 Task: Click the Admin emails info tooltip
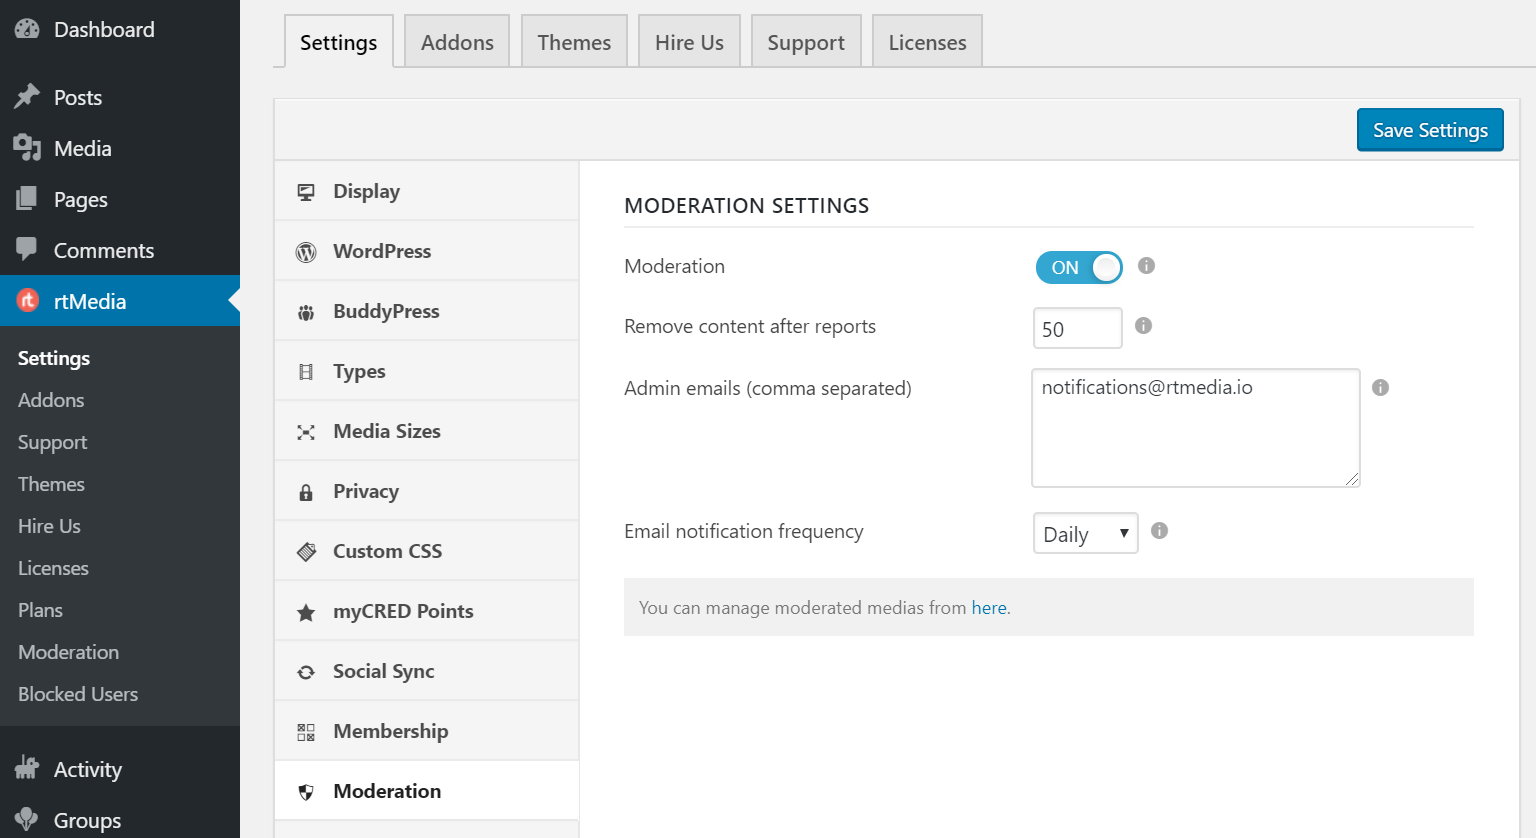point(1380,387)
